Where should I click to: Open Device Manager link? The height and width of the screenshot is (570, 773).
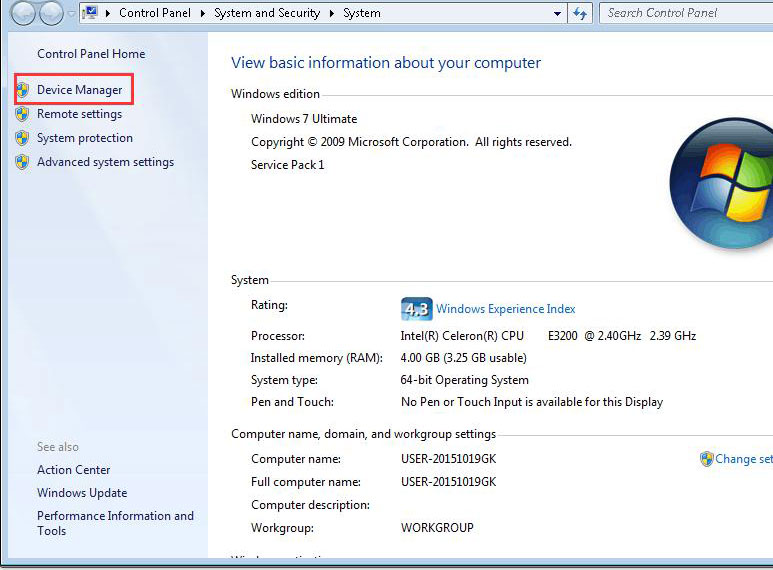coord(79,90)
